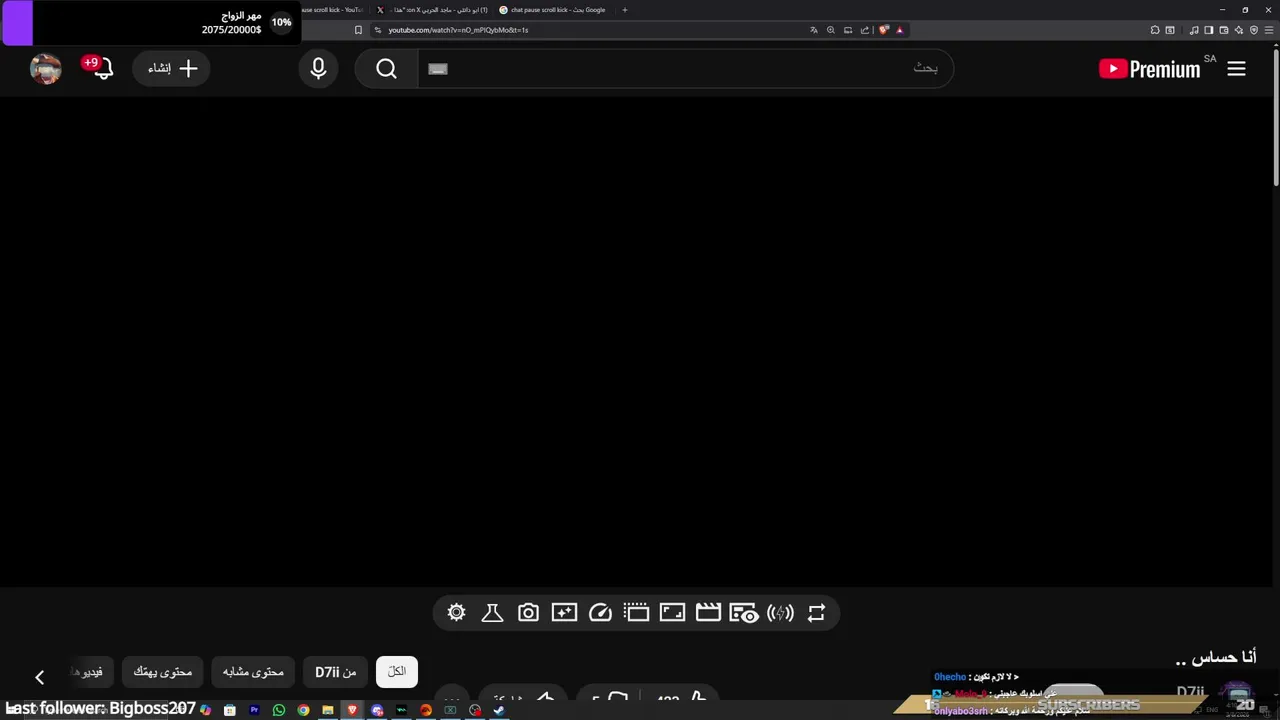Start voice search with the microphone

tap(318, 69)
